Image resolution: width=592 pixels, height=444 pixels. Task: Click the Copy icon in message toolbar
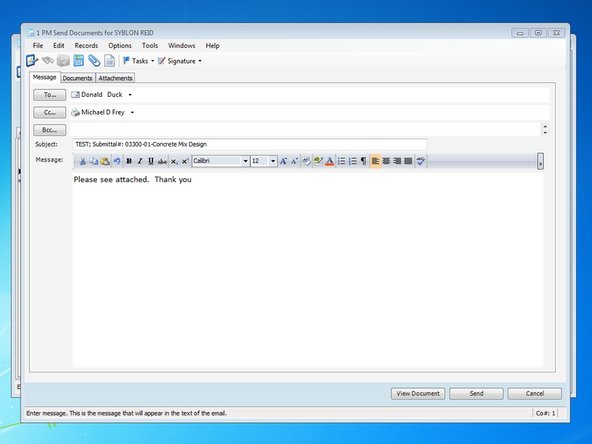[94, 161]
